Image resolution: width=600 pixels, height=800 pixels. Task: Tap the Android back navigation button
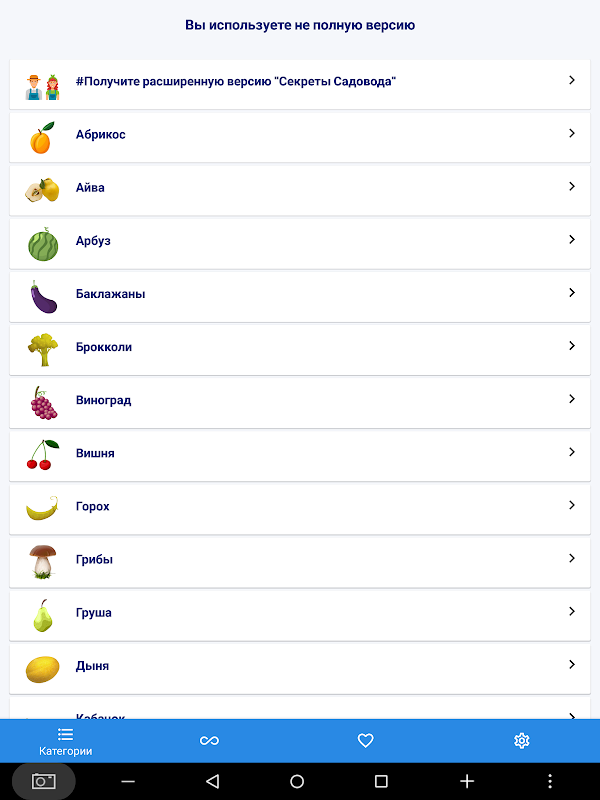pos(212,781)
